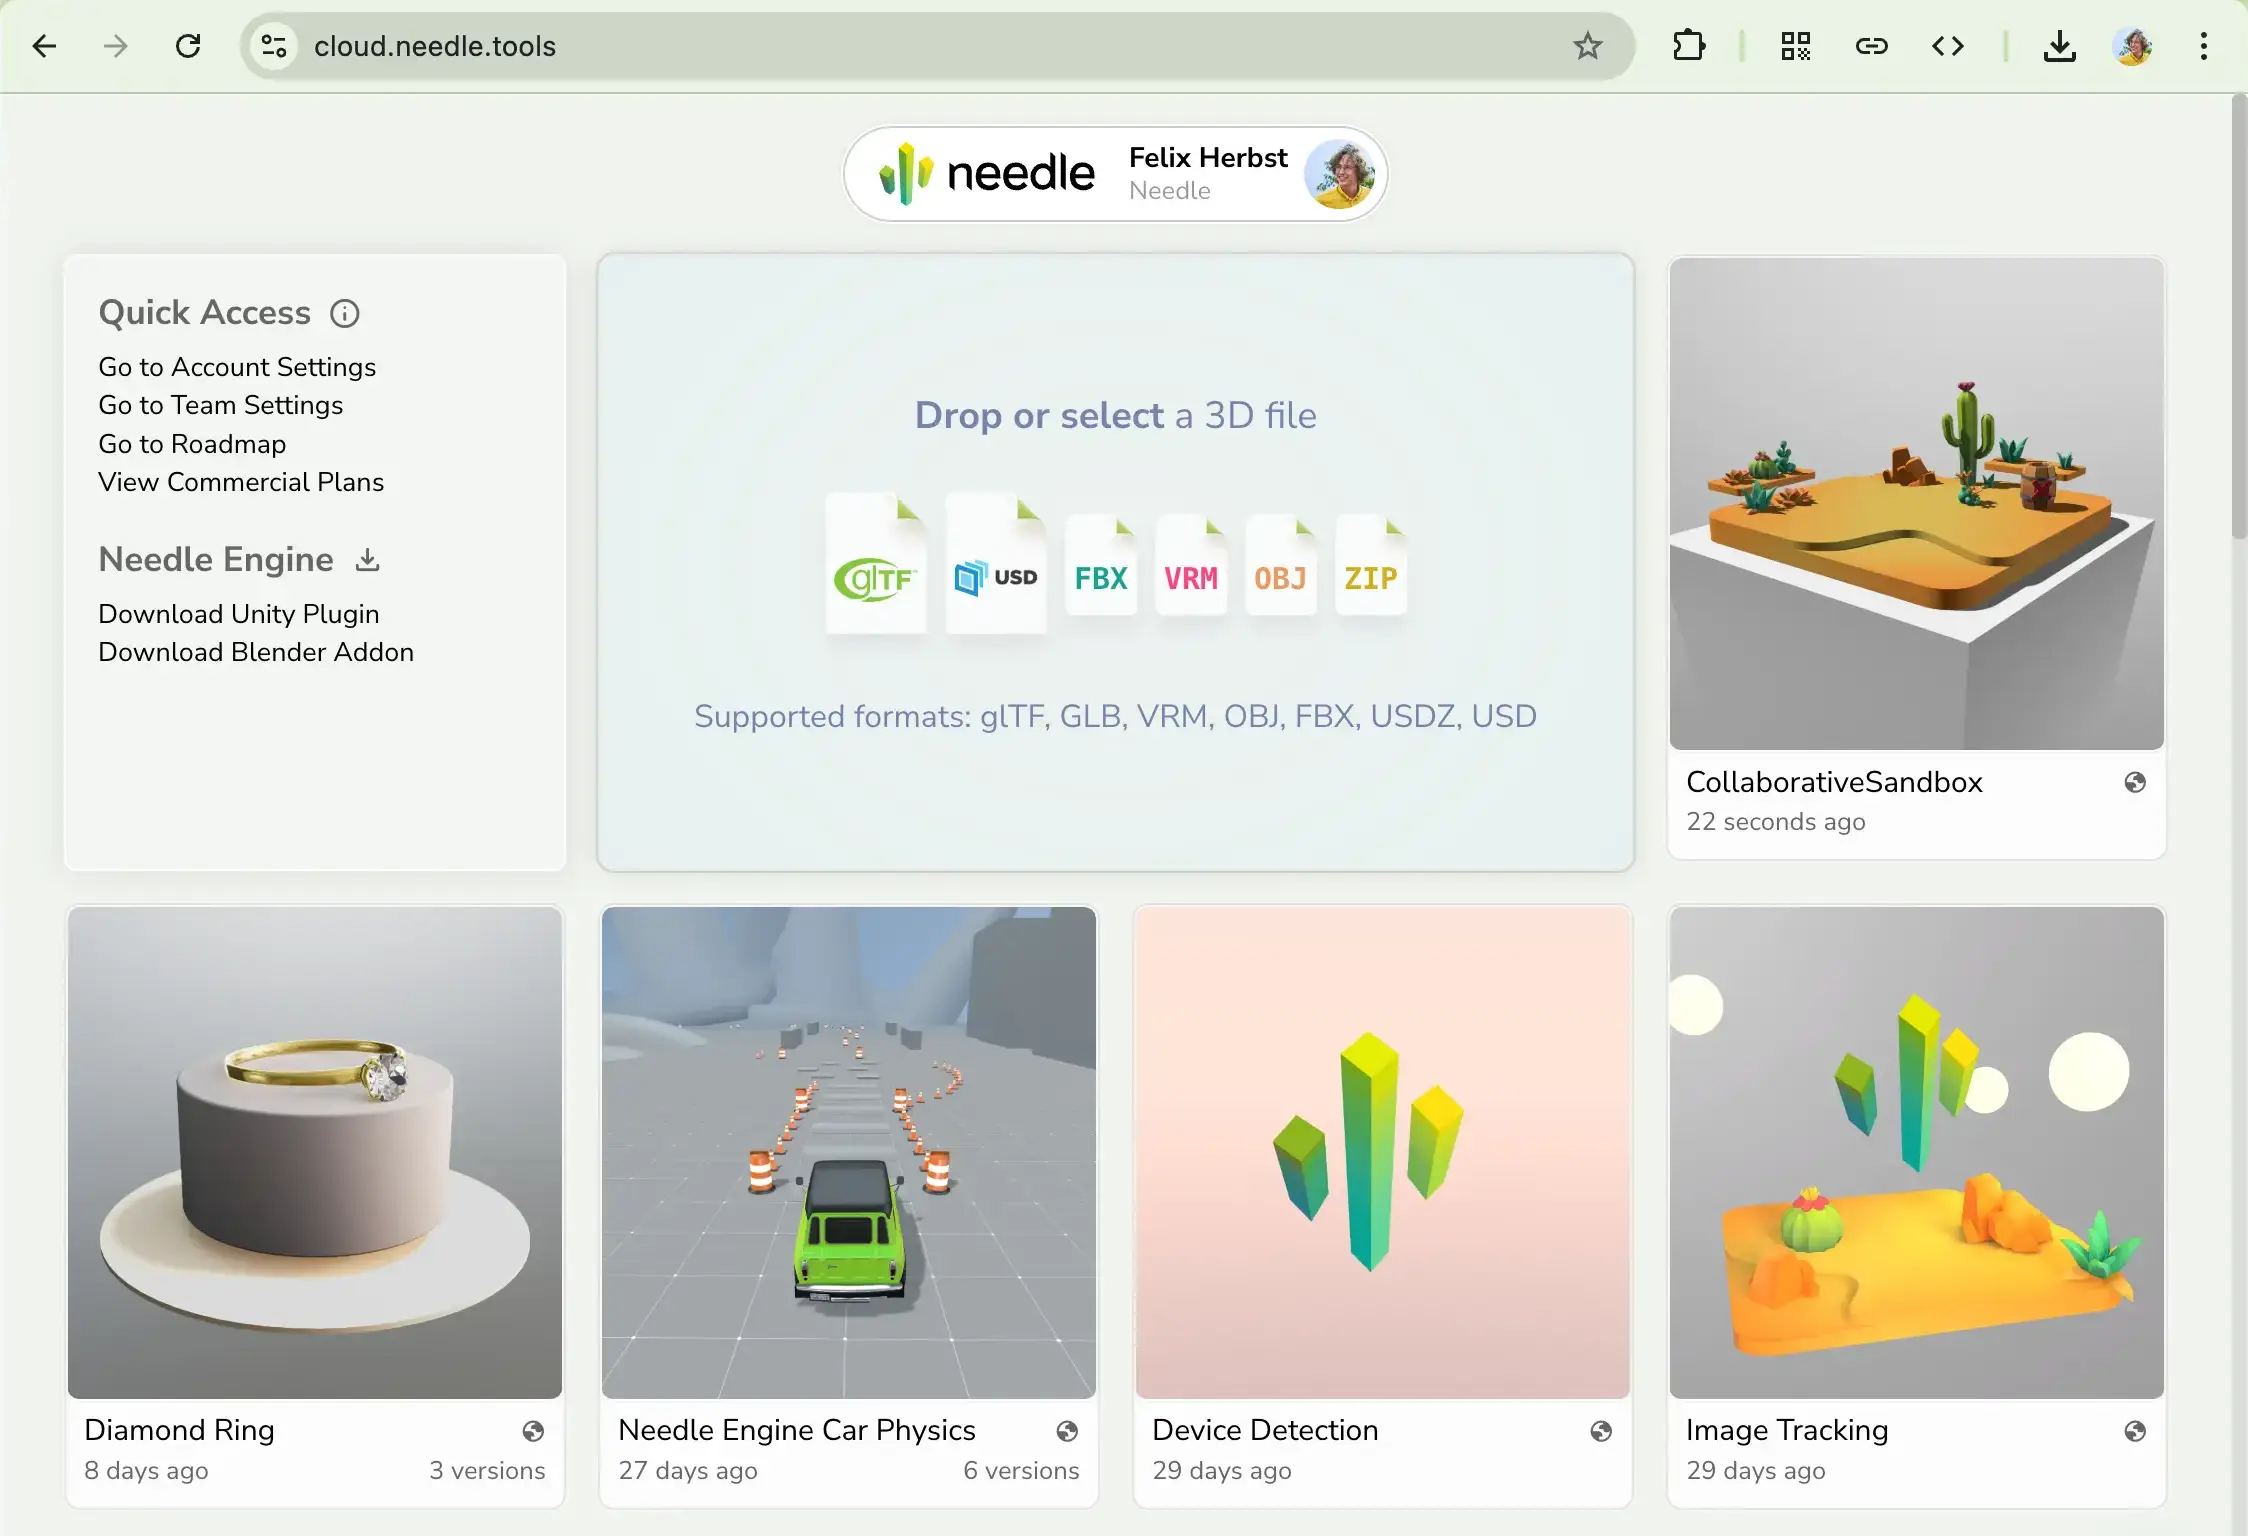Click the Needle Engine download icon
Image resolution: width=2248 pixels, height=1536 pixels.
(368, 560)
